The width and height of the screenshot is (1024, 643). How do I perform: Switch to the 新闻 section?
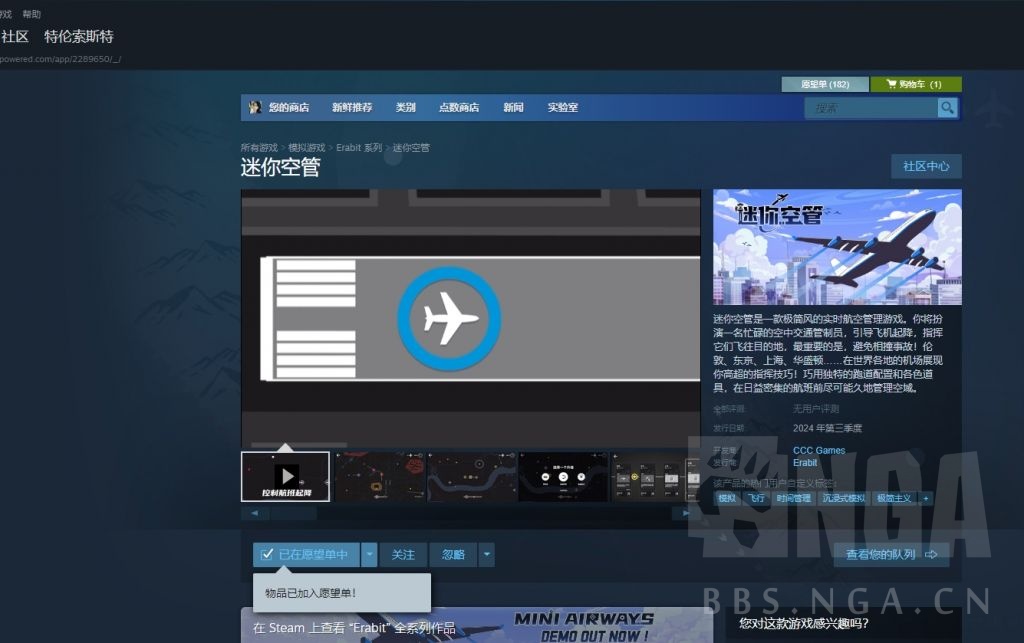[x=513, y=107]
